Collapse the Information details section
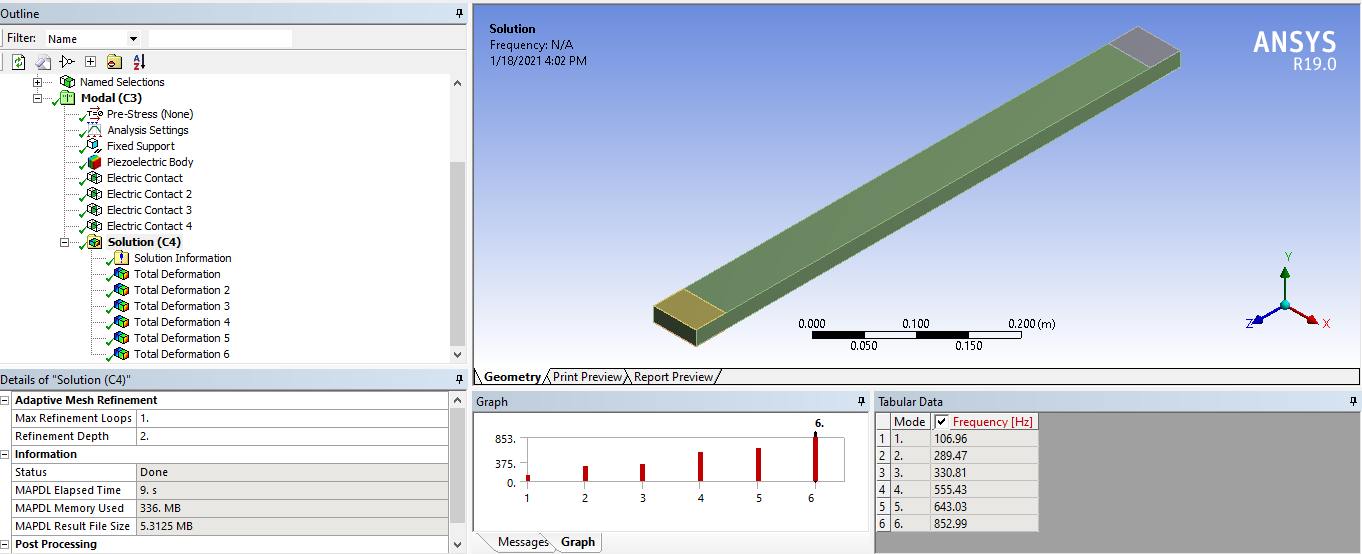The width and height of the screenshot is (1362, 554). (6, 454)
